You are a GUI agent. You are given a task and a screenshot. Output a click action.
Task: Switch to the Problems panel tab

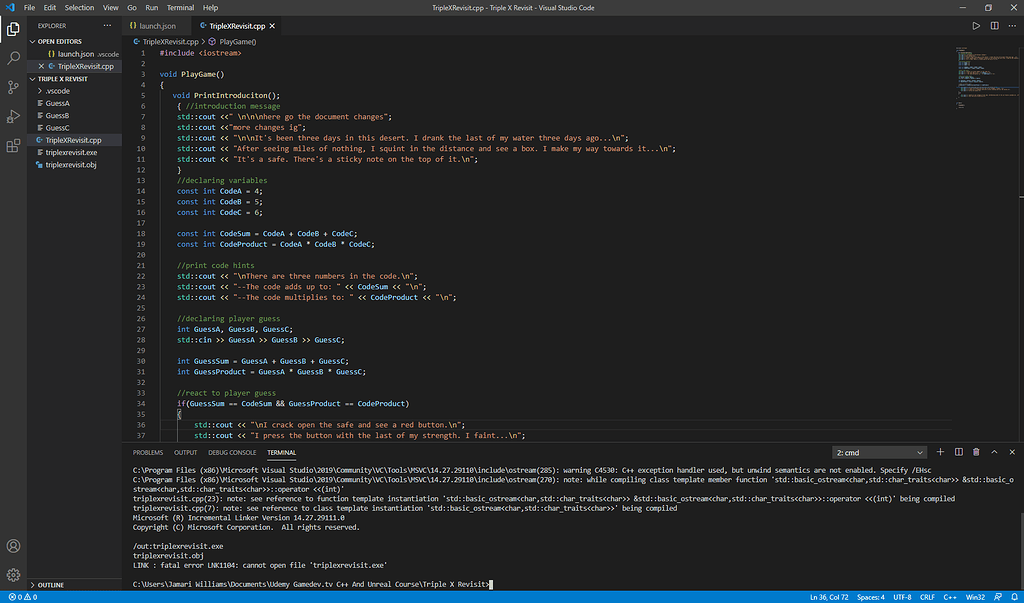[x=148, y=452]
